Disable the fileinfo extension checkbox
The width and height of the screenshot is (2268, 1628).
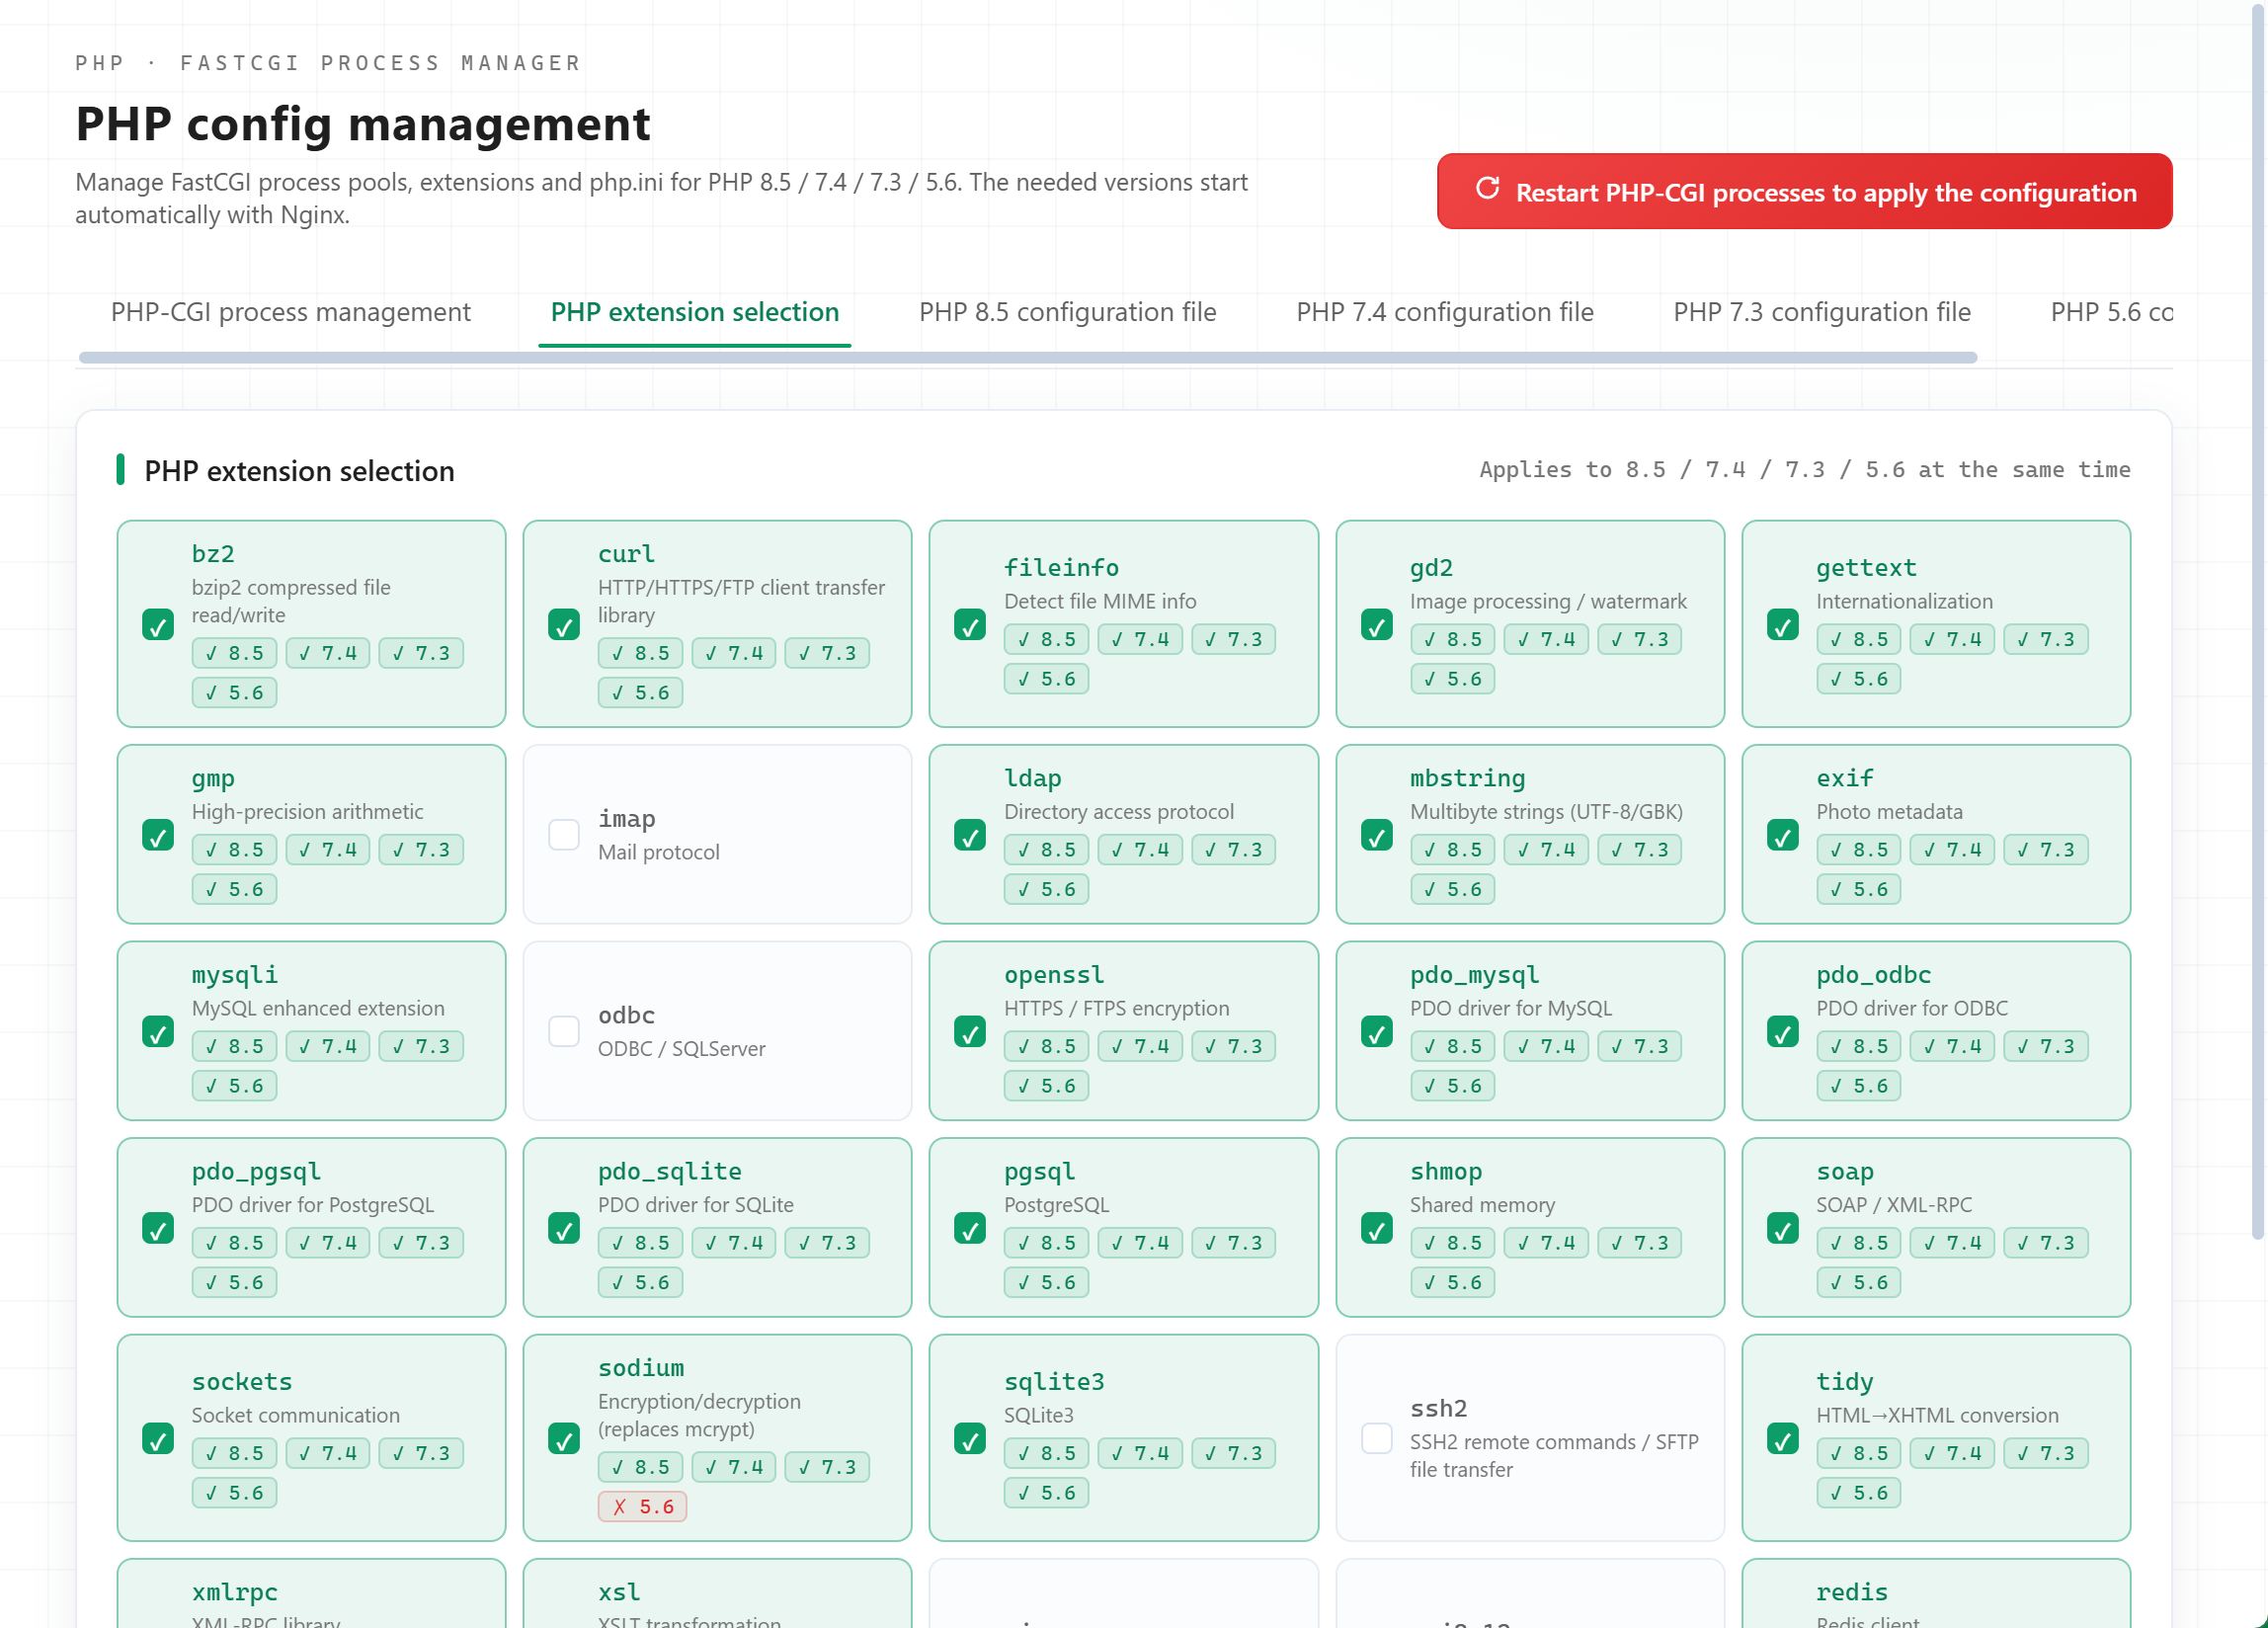pos(970,625)
